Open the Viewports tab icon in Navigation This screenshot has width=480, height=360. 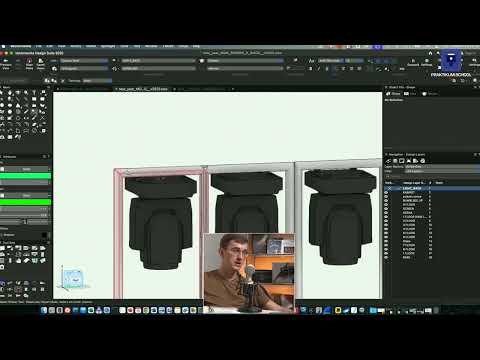pyautogui.click(x=409, y=161)
